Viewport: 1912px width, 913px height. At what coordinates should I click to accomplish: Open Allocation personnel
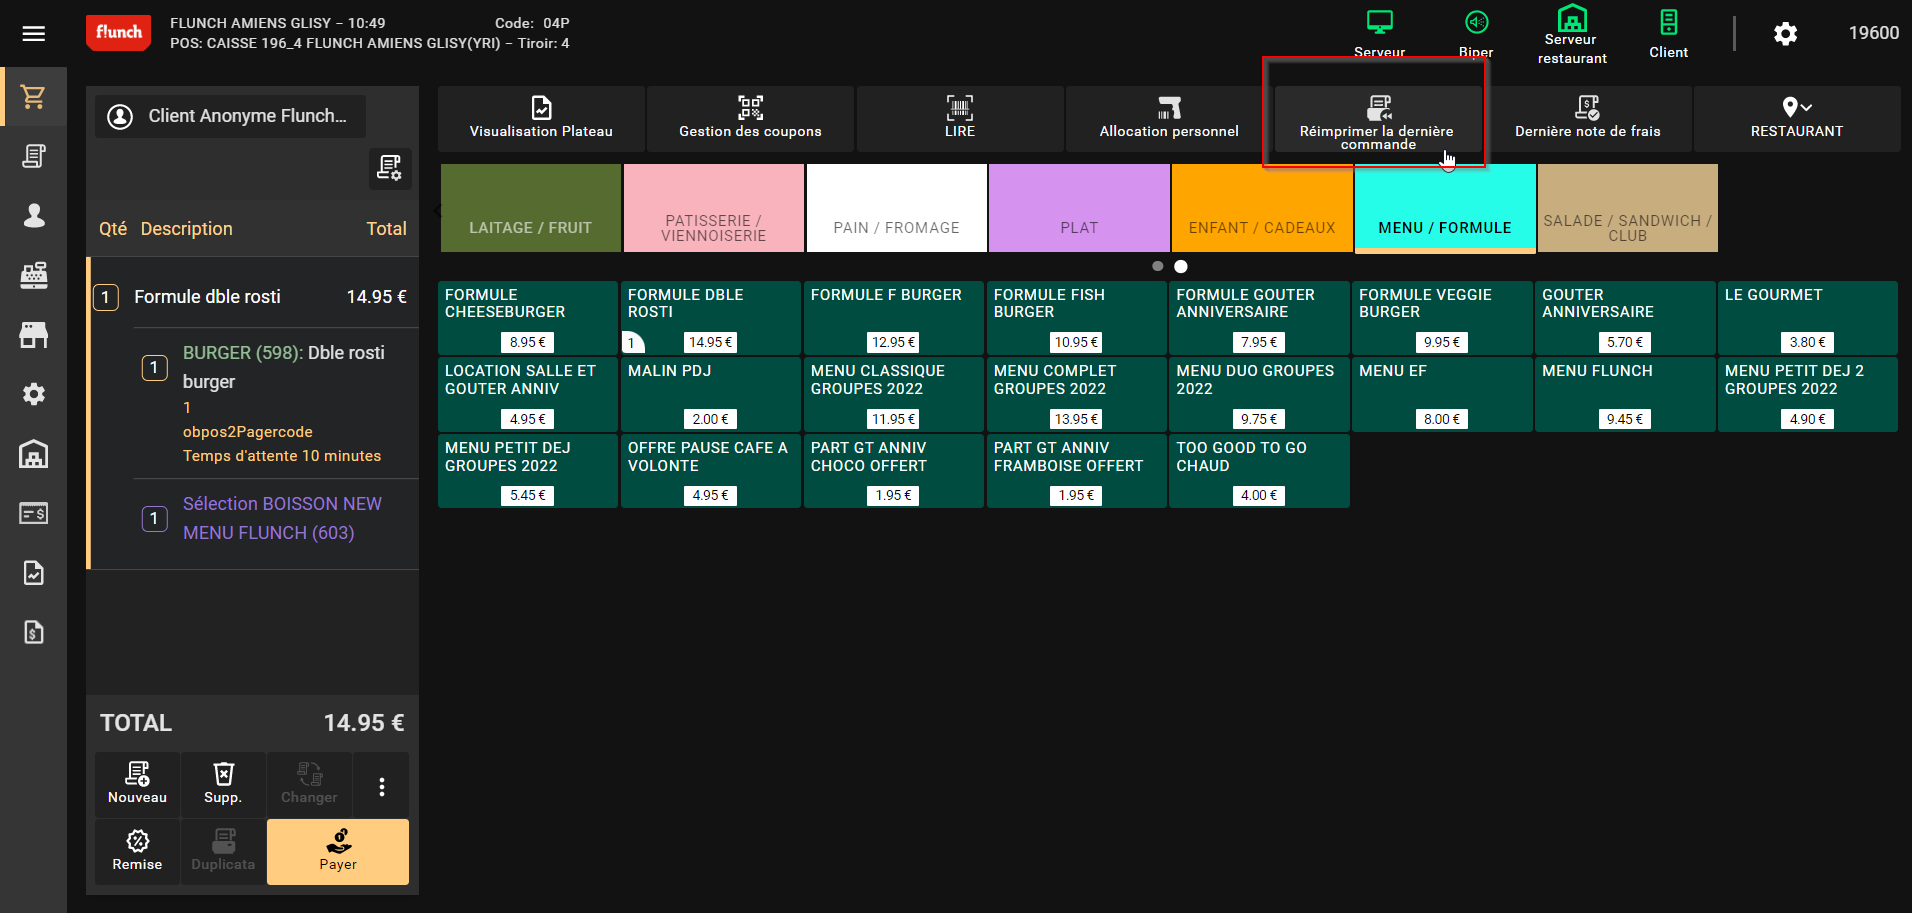[1169, 119]
